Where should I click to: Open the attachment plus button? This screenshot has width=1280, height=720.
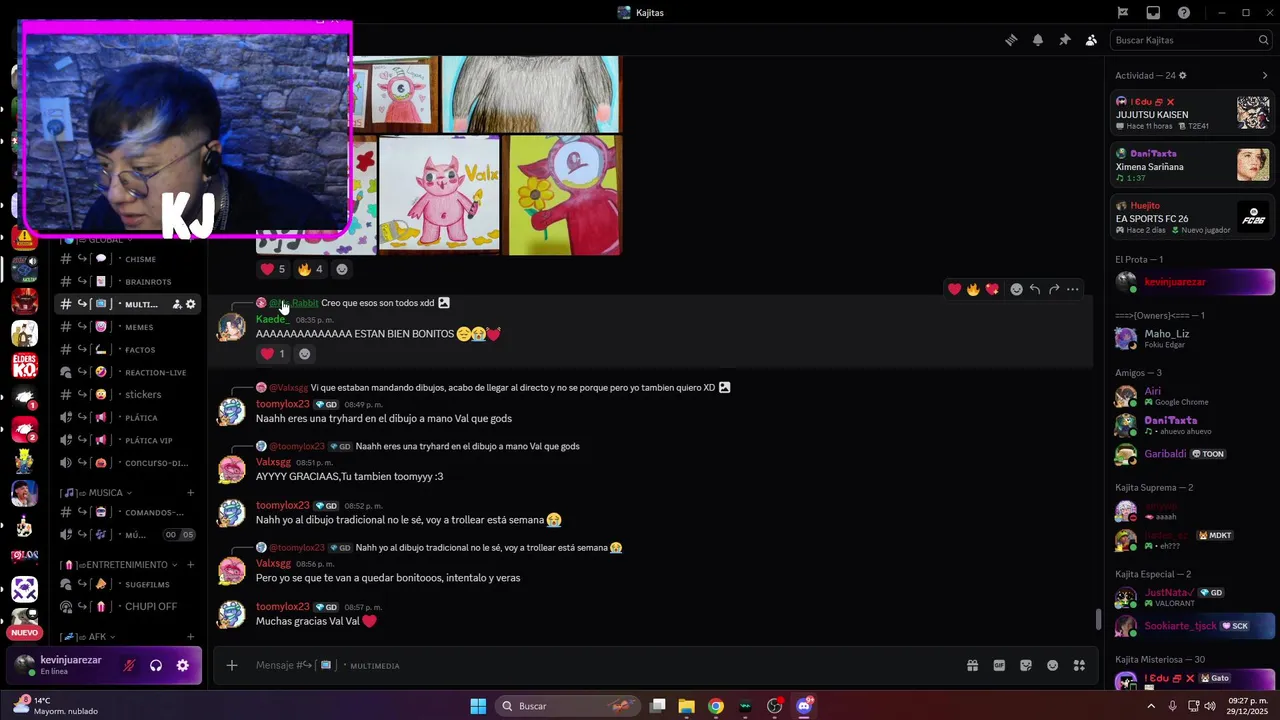(232, 665)
